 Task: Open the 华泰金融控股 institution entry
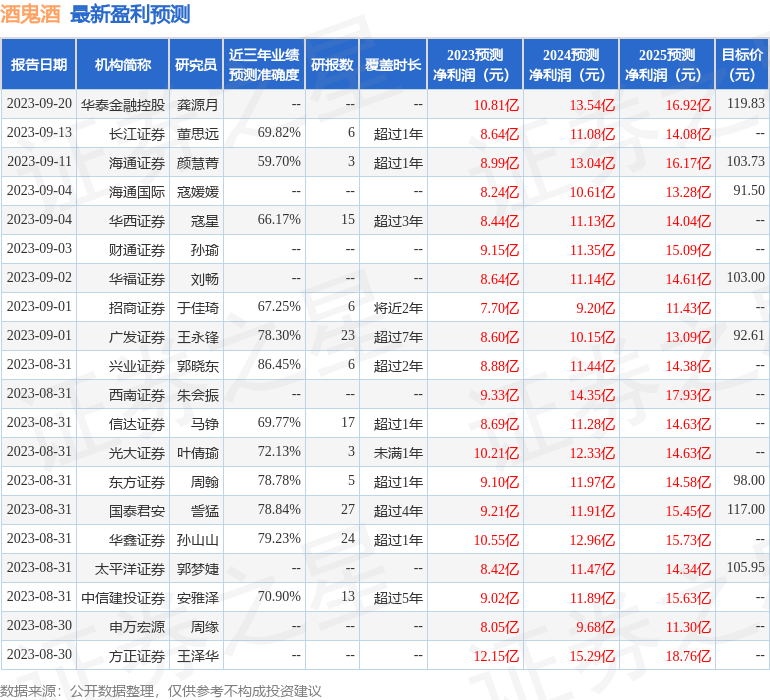tap(123, 104)
